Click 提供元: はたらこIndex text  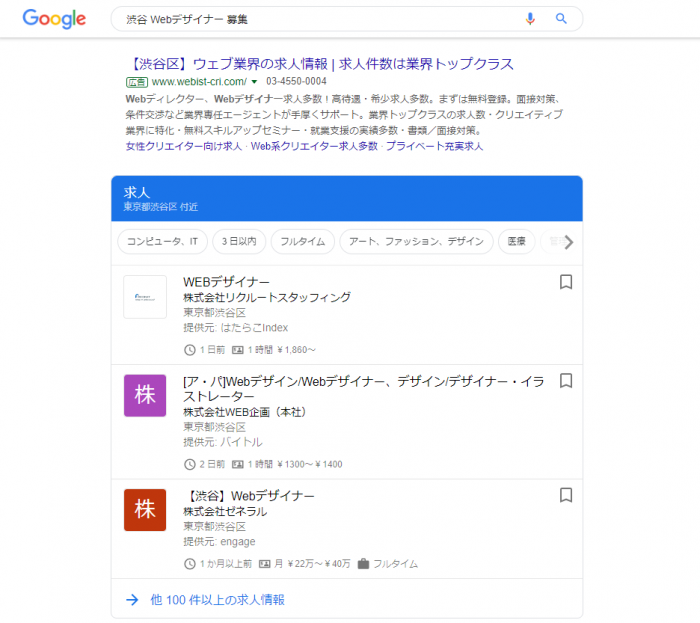(236, 328)
